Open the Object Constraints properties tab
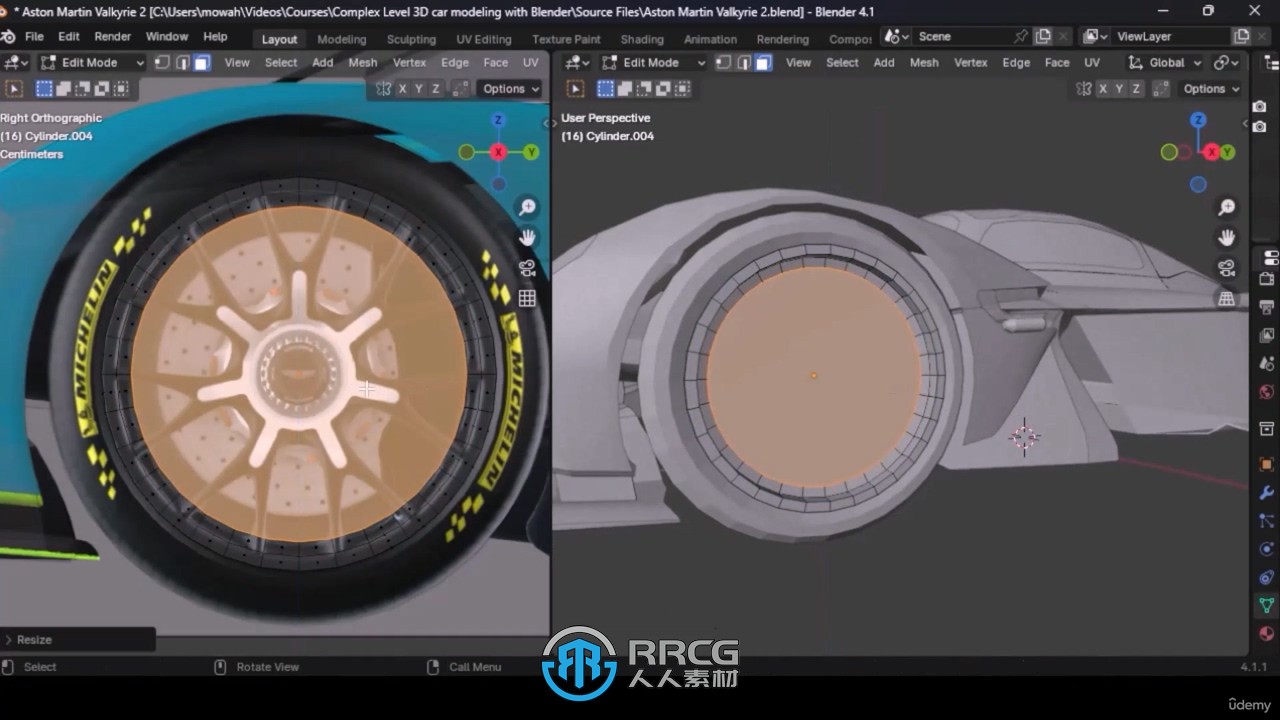The width and height of the screenshot is (1280, 720). (1266, 577)
